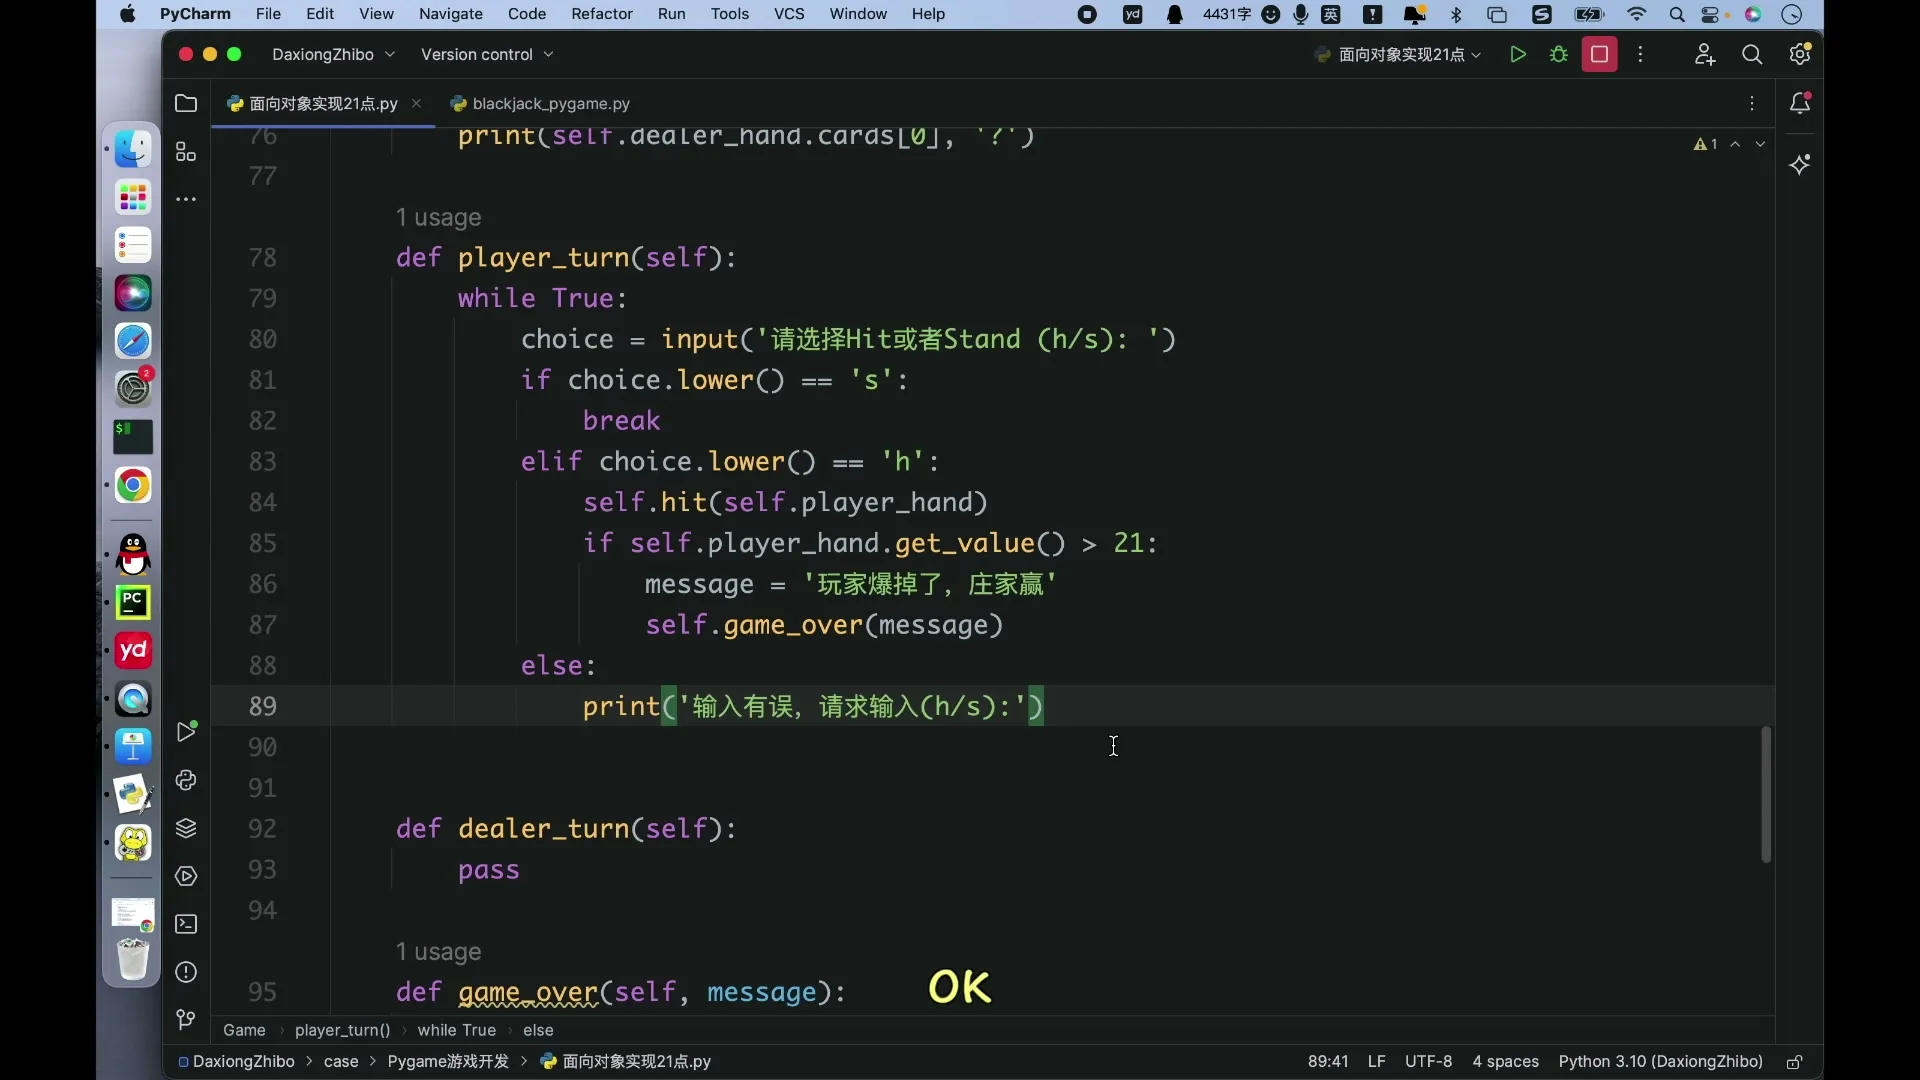Open IDE settings gear icon

click(1800, 55)
